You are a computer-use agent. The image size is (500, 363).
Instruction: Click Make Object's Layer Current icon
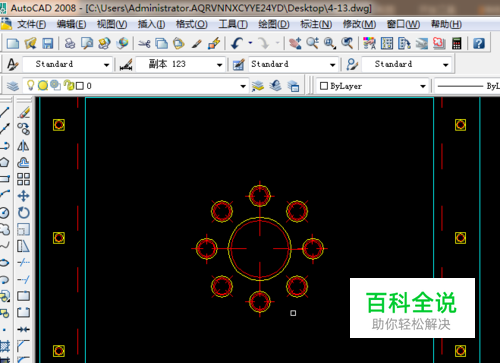coord(258,86)
